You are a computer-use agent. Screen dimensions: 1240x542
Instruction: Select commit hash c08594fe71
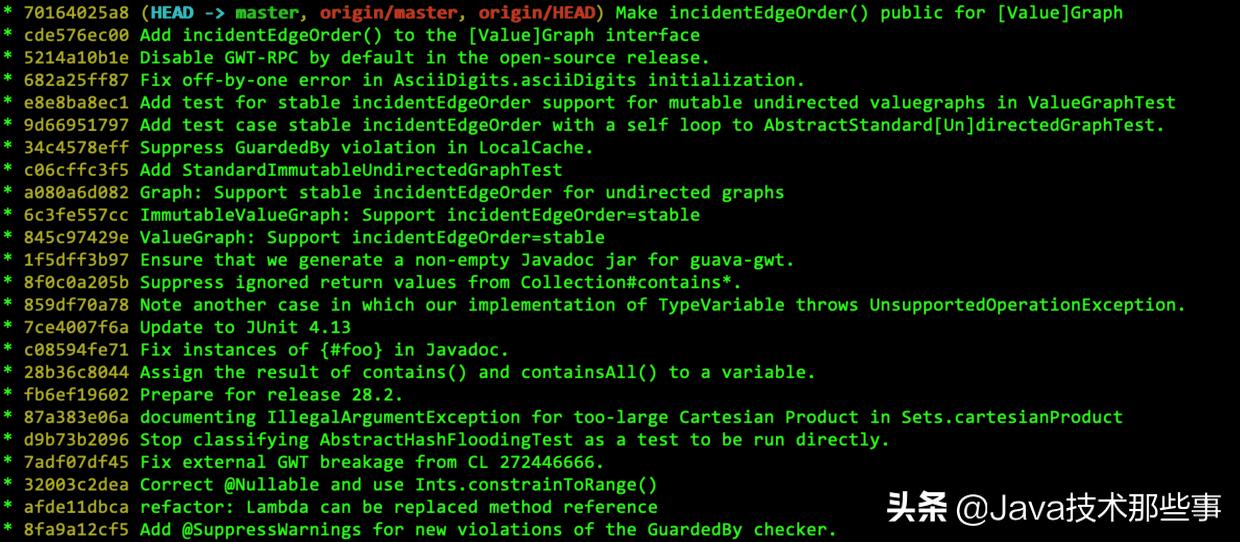pos(76,350)
